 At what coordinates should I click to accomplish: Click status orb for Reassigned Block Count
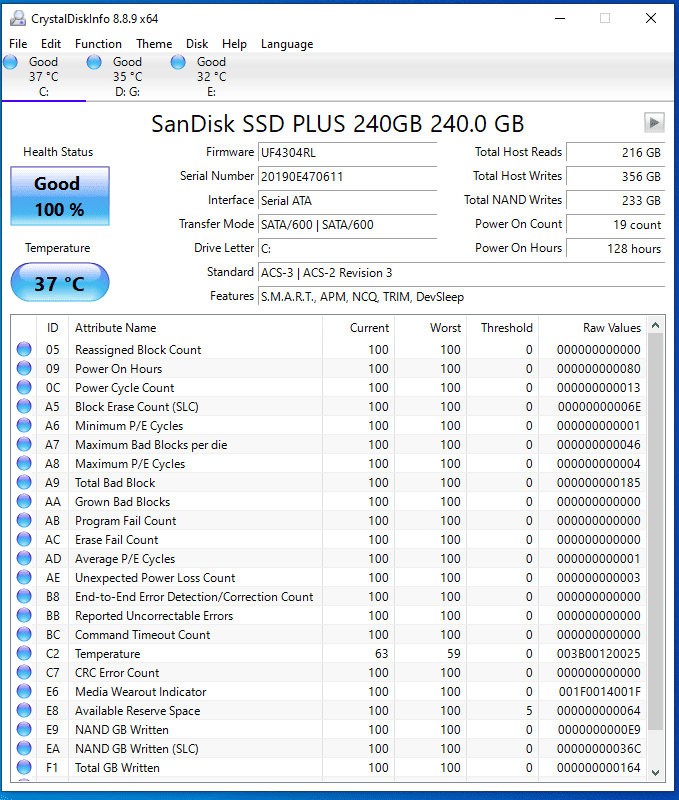pos(24,350)
